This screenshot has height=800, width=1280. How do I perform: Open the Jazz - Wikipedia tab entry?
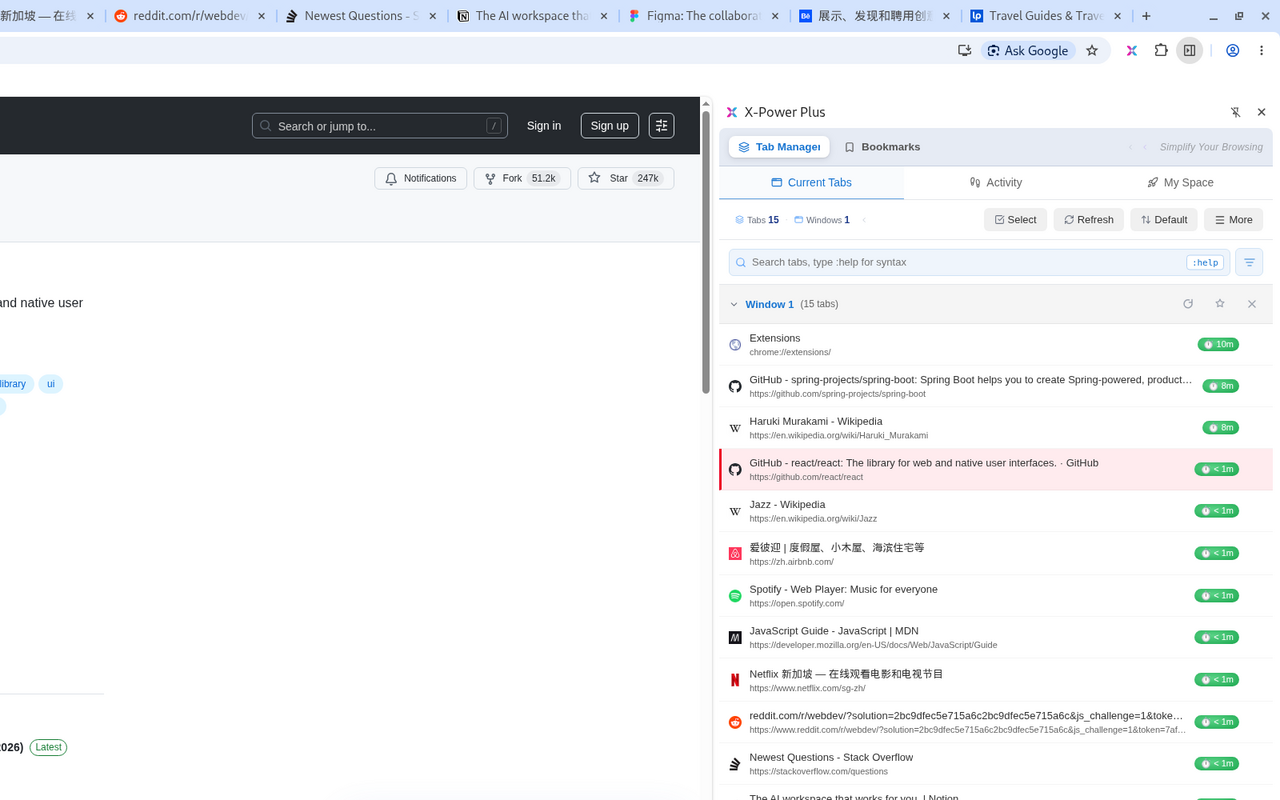point(995,511)
